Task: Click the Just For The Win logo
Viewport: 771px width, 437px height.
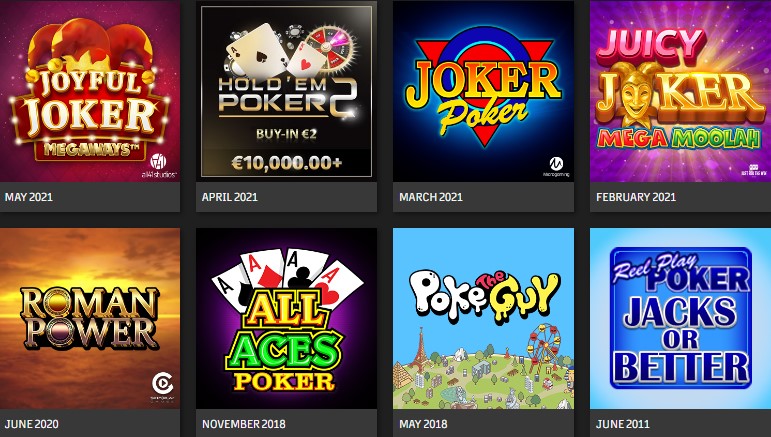Action: (752, 170)
